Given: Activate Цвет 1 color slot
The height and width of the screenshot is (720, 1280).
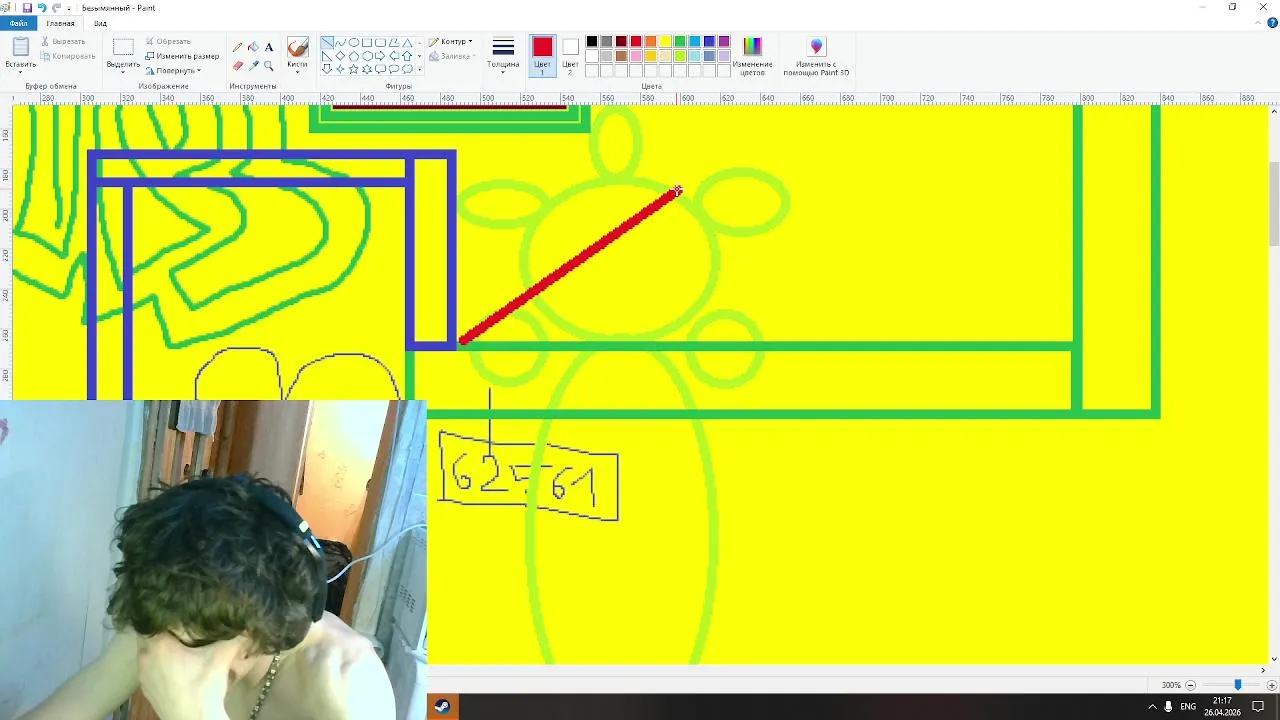Looking at the screenshot, I should point(542,56).
